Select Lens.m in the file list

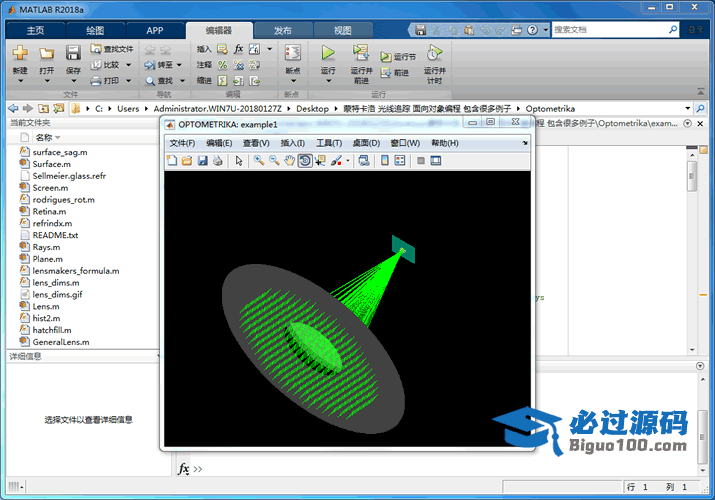point(46,306)
